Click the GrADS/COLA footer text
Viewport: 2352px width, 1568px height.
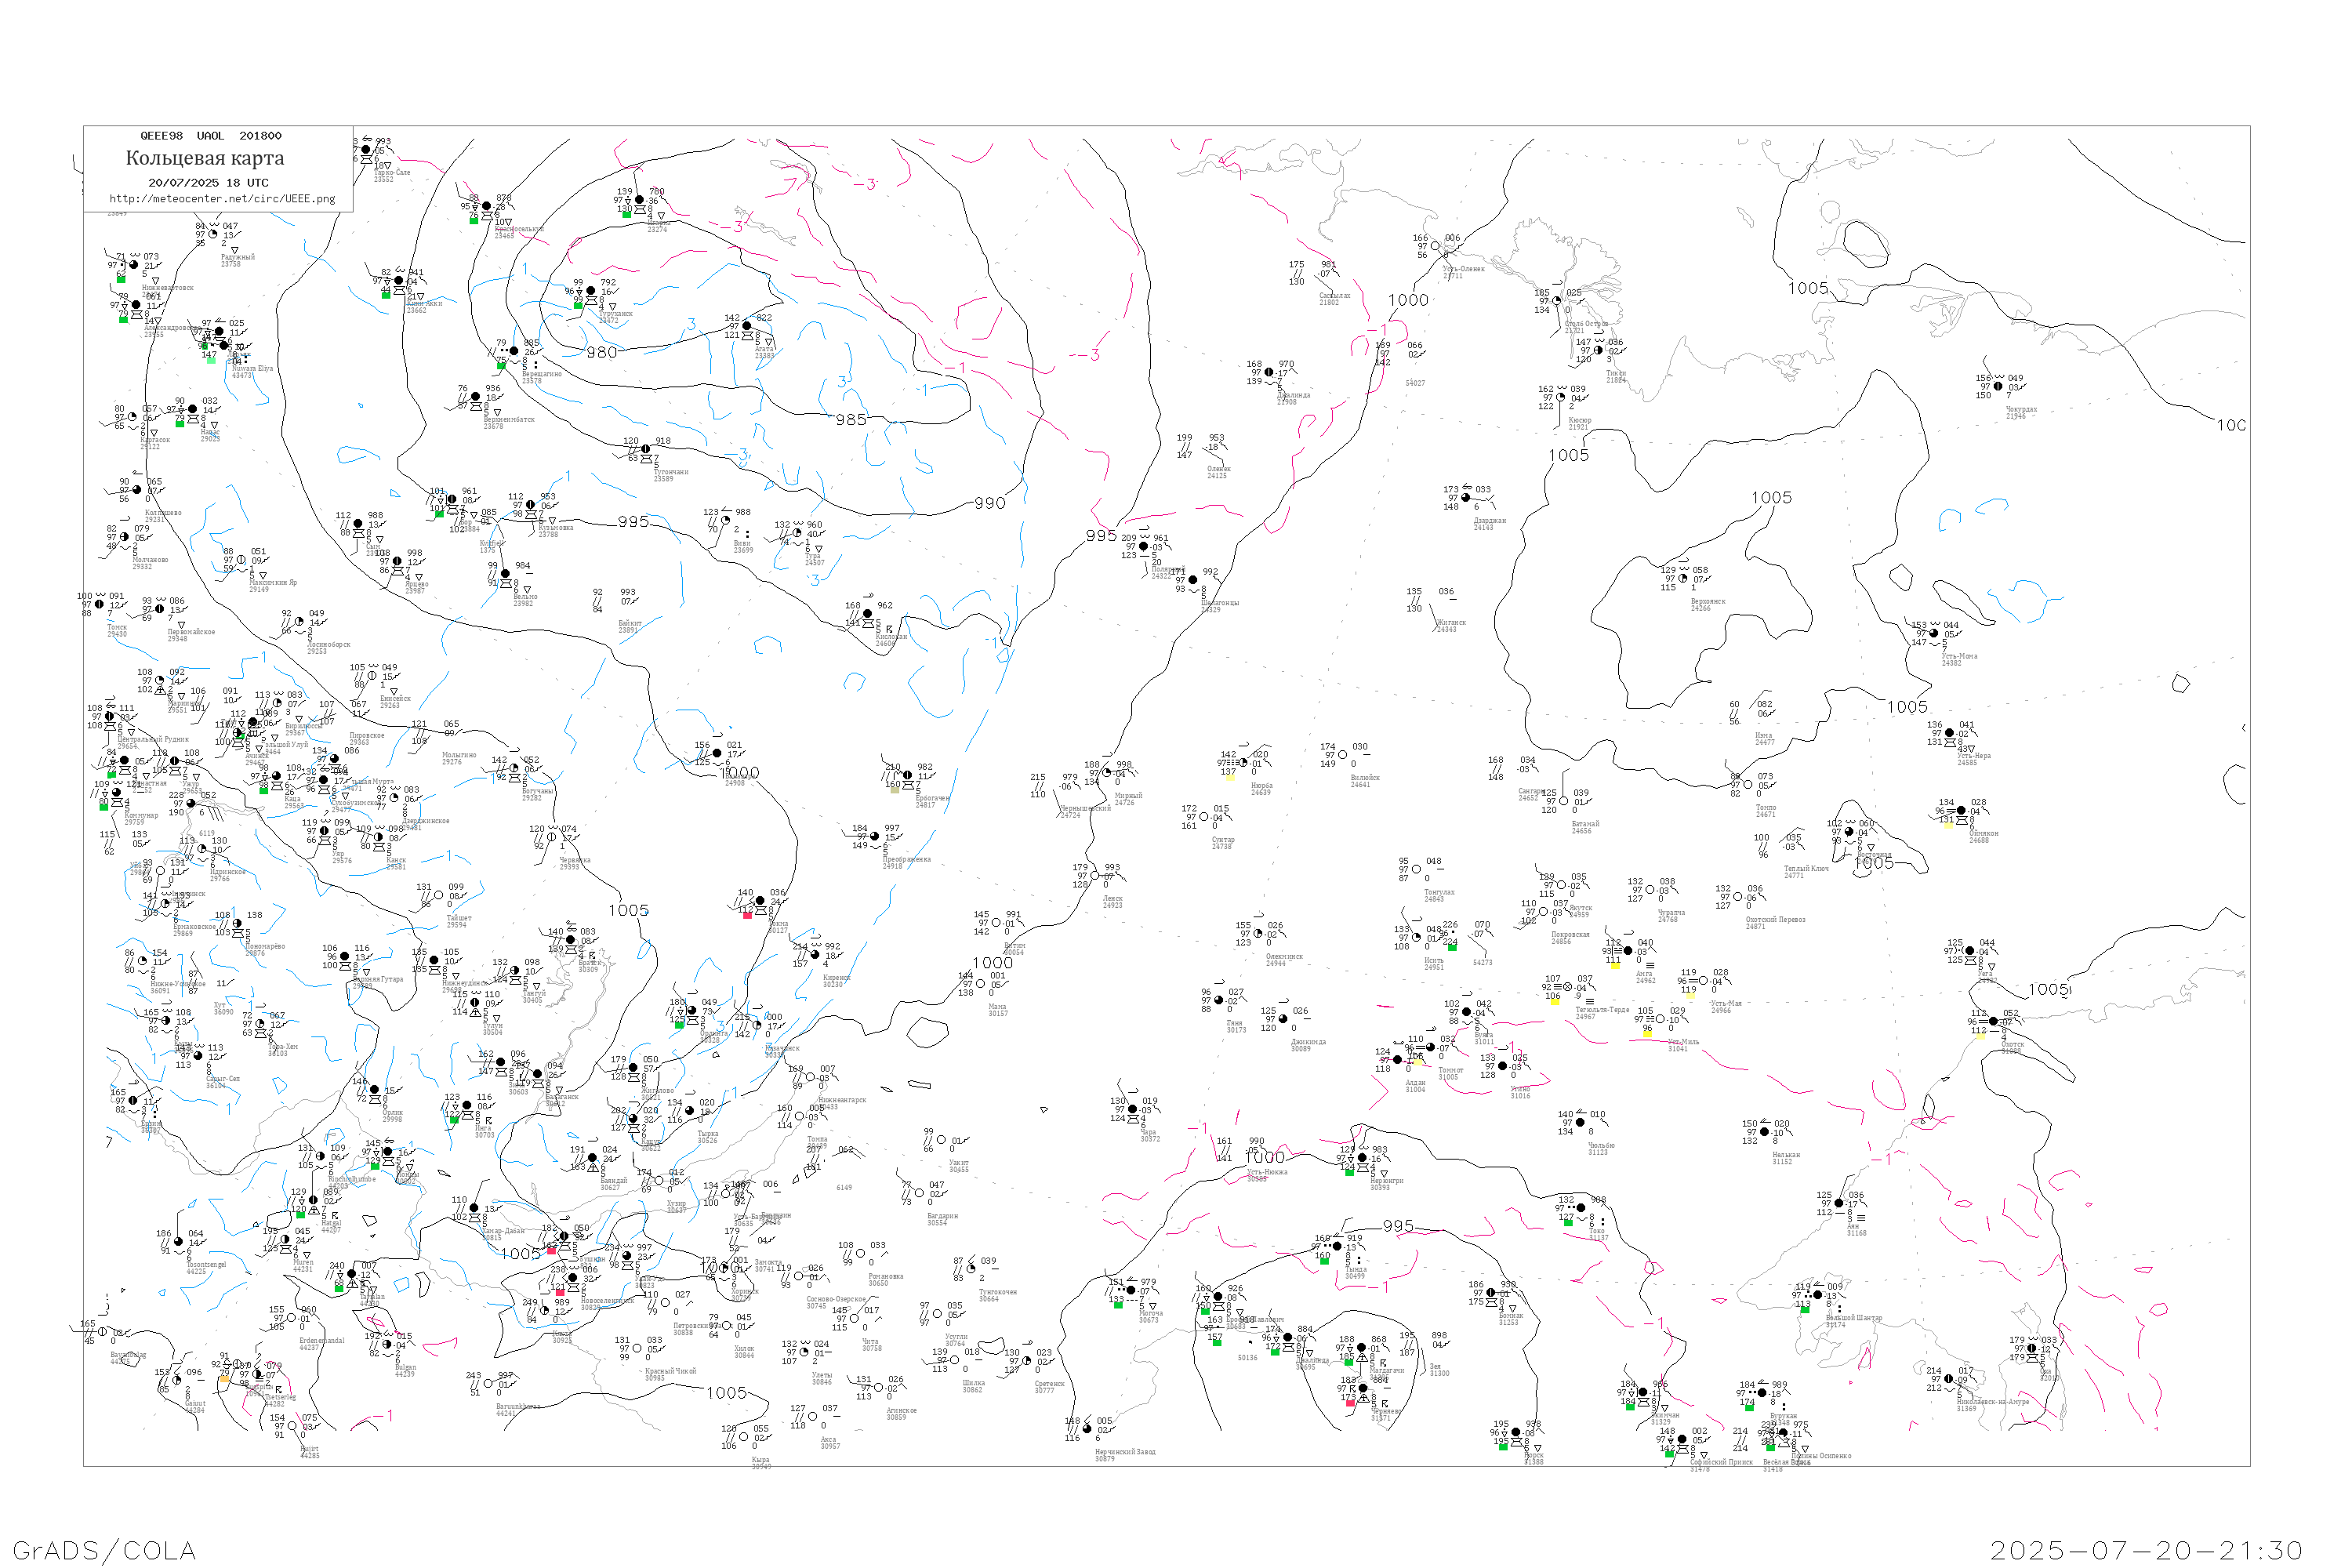click(x=104, y=1550)
